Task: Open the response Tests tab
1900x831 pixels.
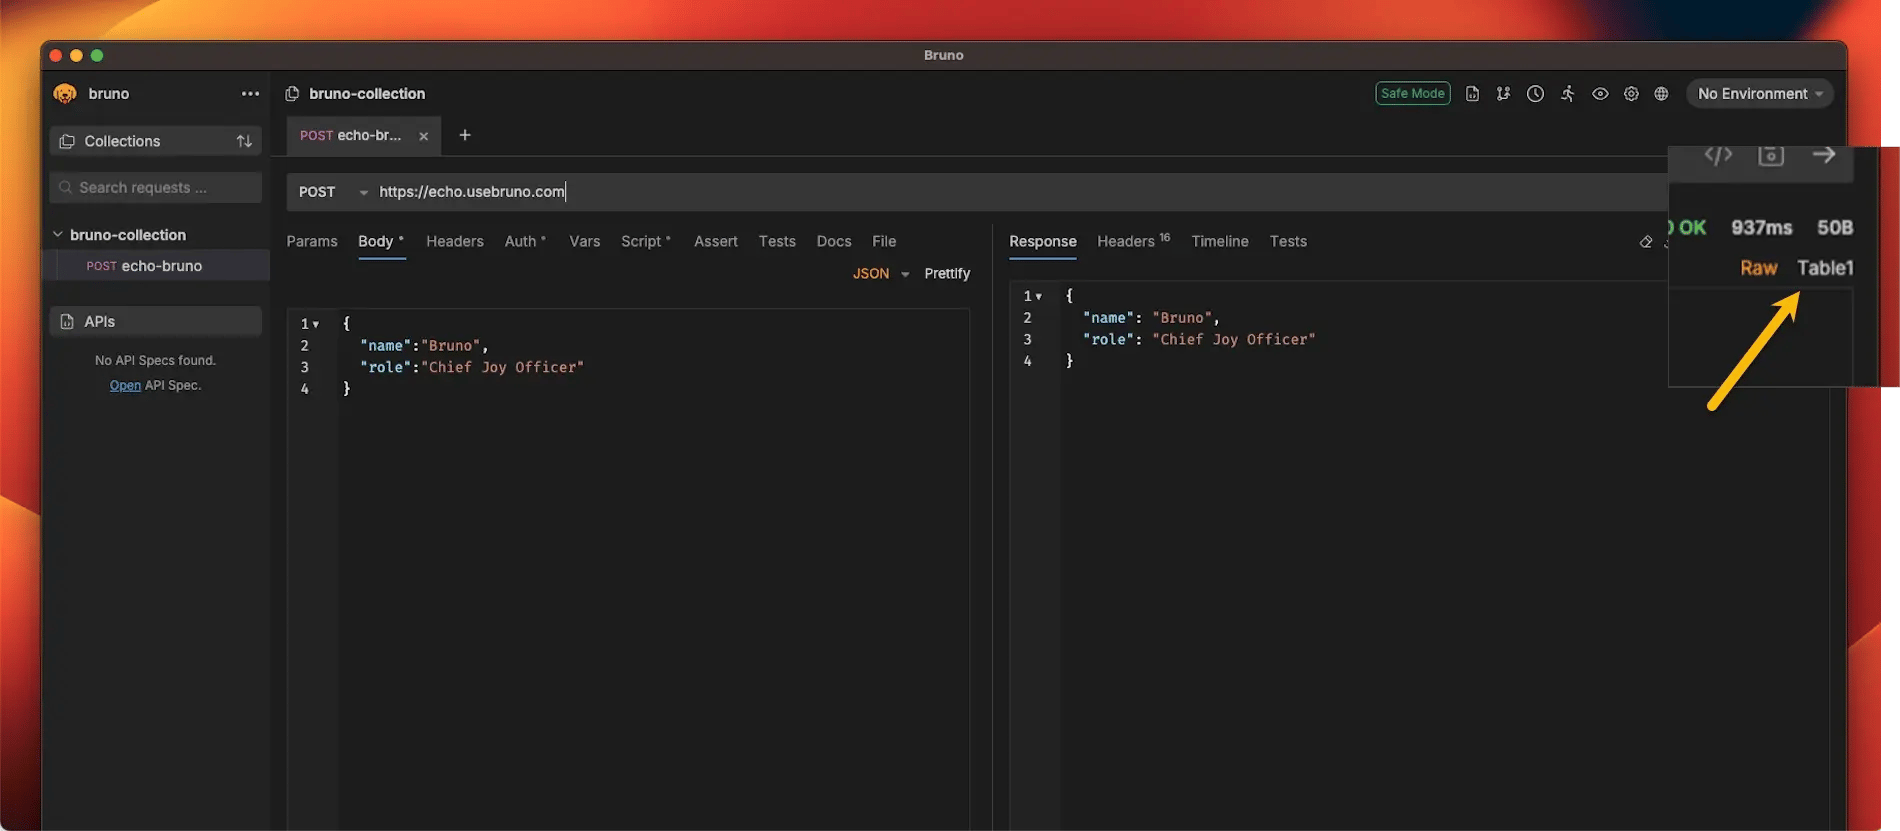Action: [1288, 241]
